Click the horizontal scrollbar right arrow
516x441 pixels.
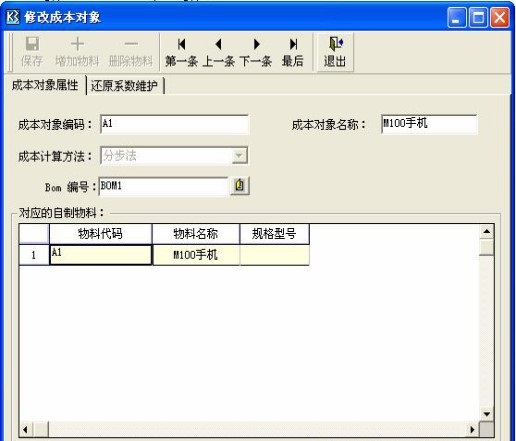pyautogui.click(x=472, y=430)
